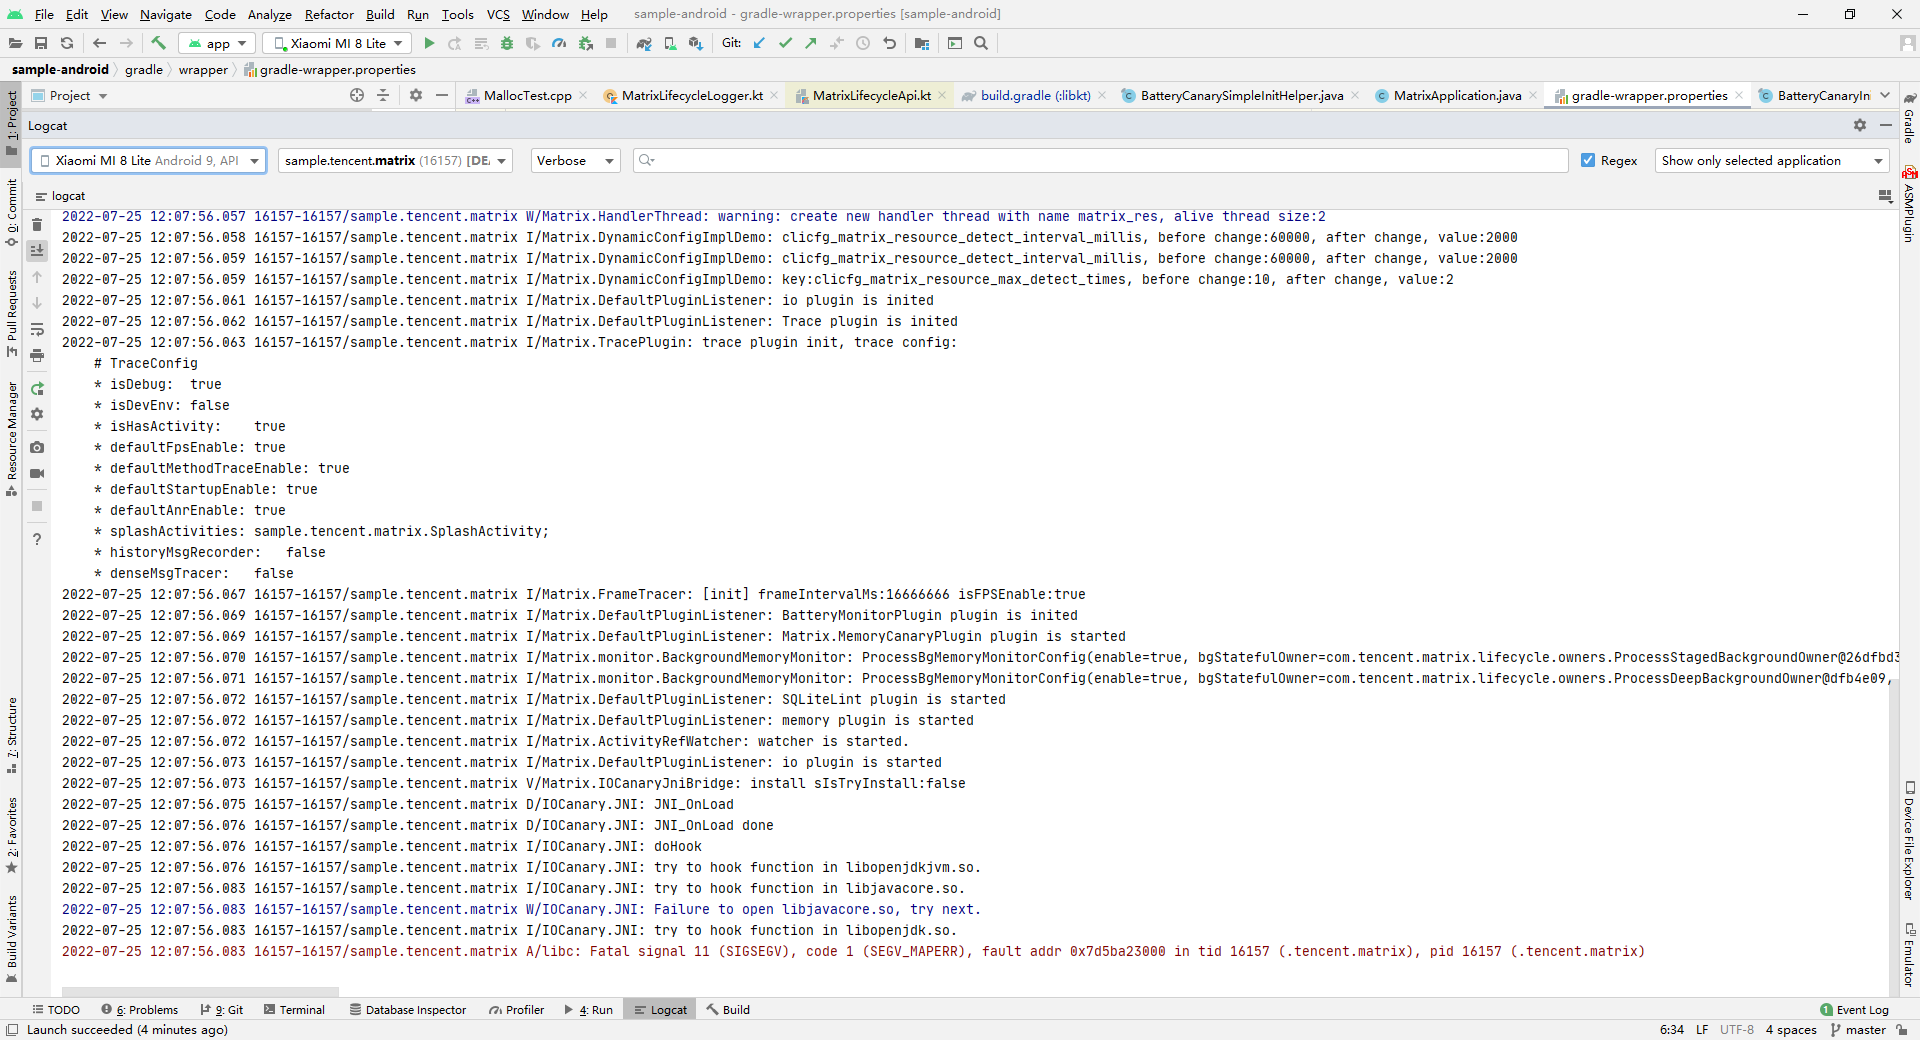Open the Resource Manager side panel

click(x=12, y=438)
